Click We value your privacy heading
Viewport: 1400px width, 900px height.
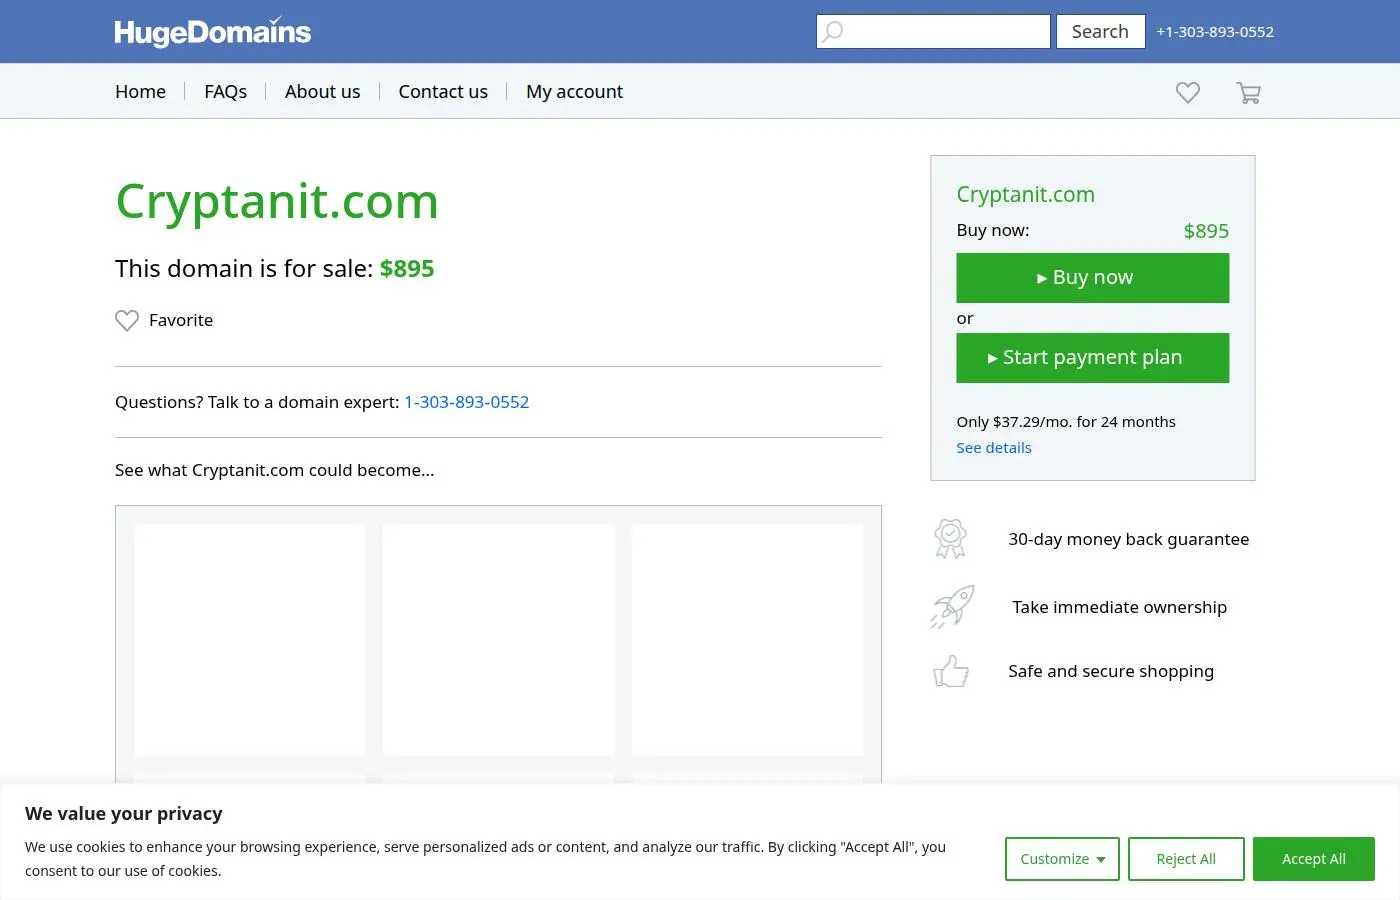124,814
